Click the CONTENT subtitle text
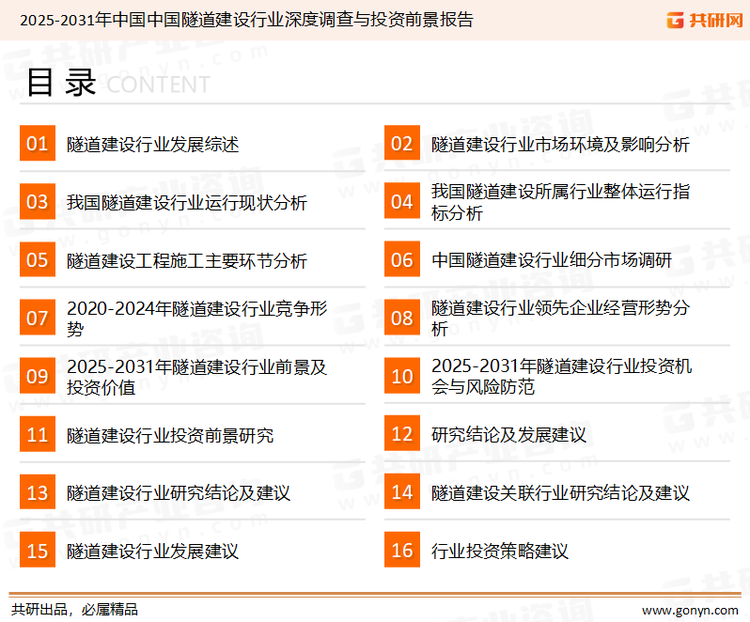The width and height of the screenshot is (750, 622). 158,85
